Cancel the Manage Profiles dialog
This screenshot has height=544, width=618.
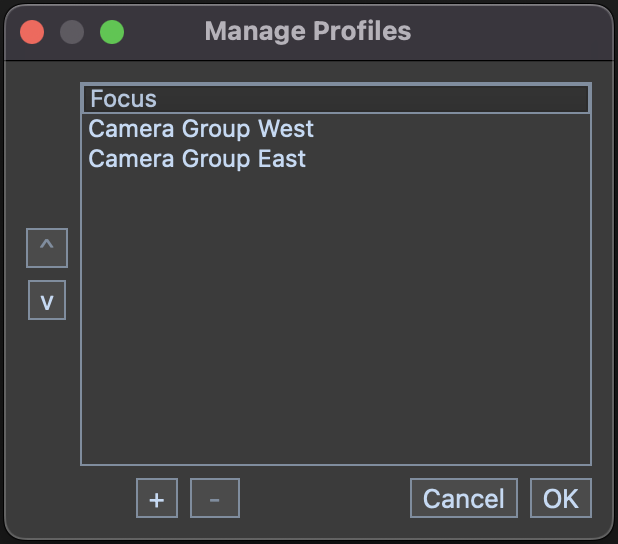[x=463, y=499]
